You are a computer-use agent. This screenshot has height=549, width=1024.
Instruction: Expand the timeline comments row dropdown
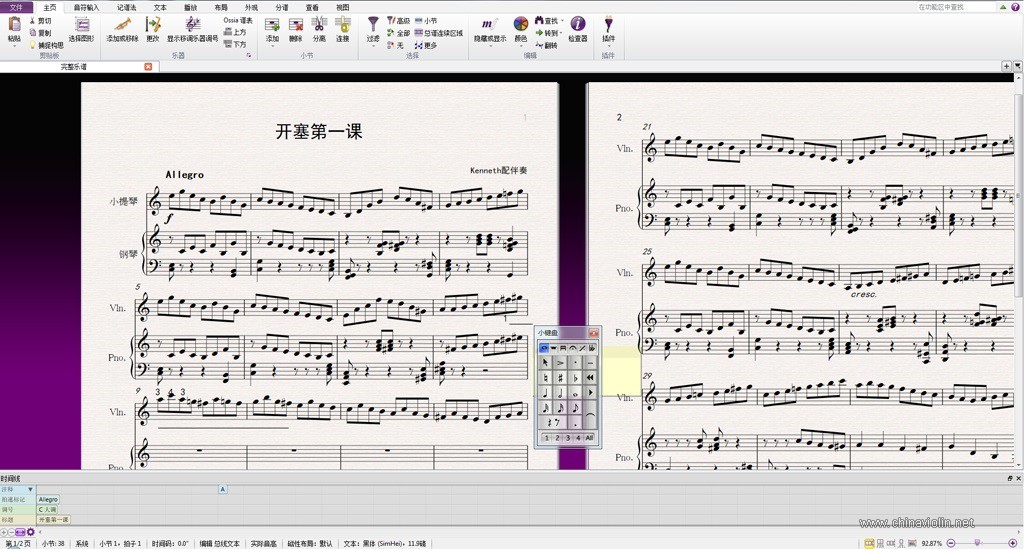(x=30, y=489)
